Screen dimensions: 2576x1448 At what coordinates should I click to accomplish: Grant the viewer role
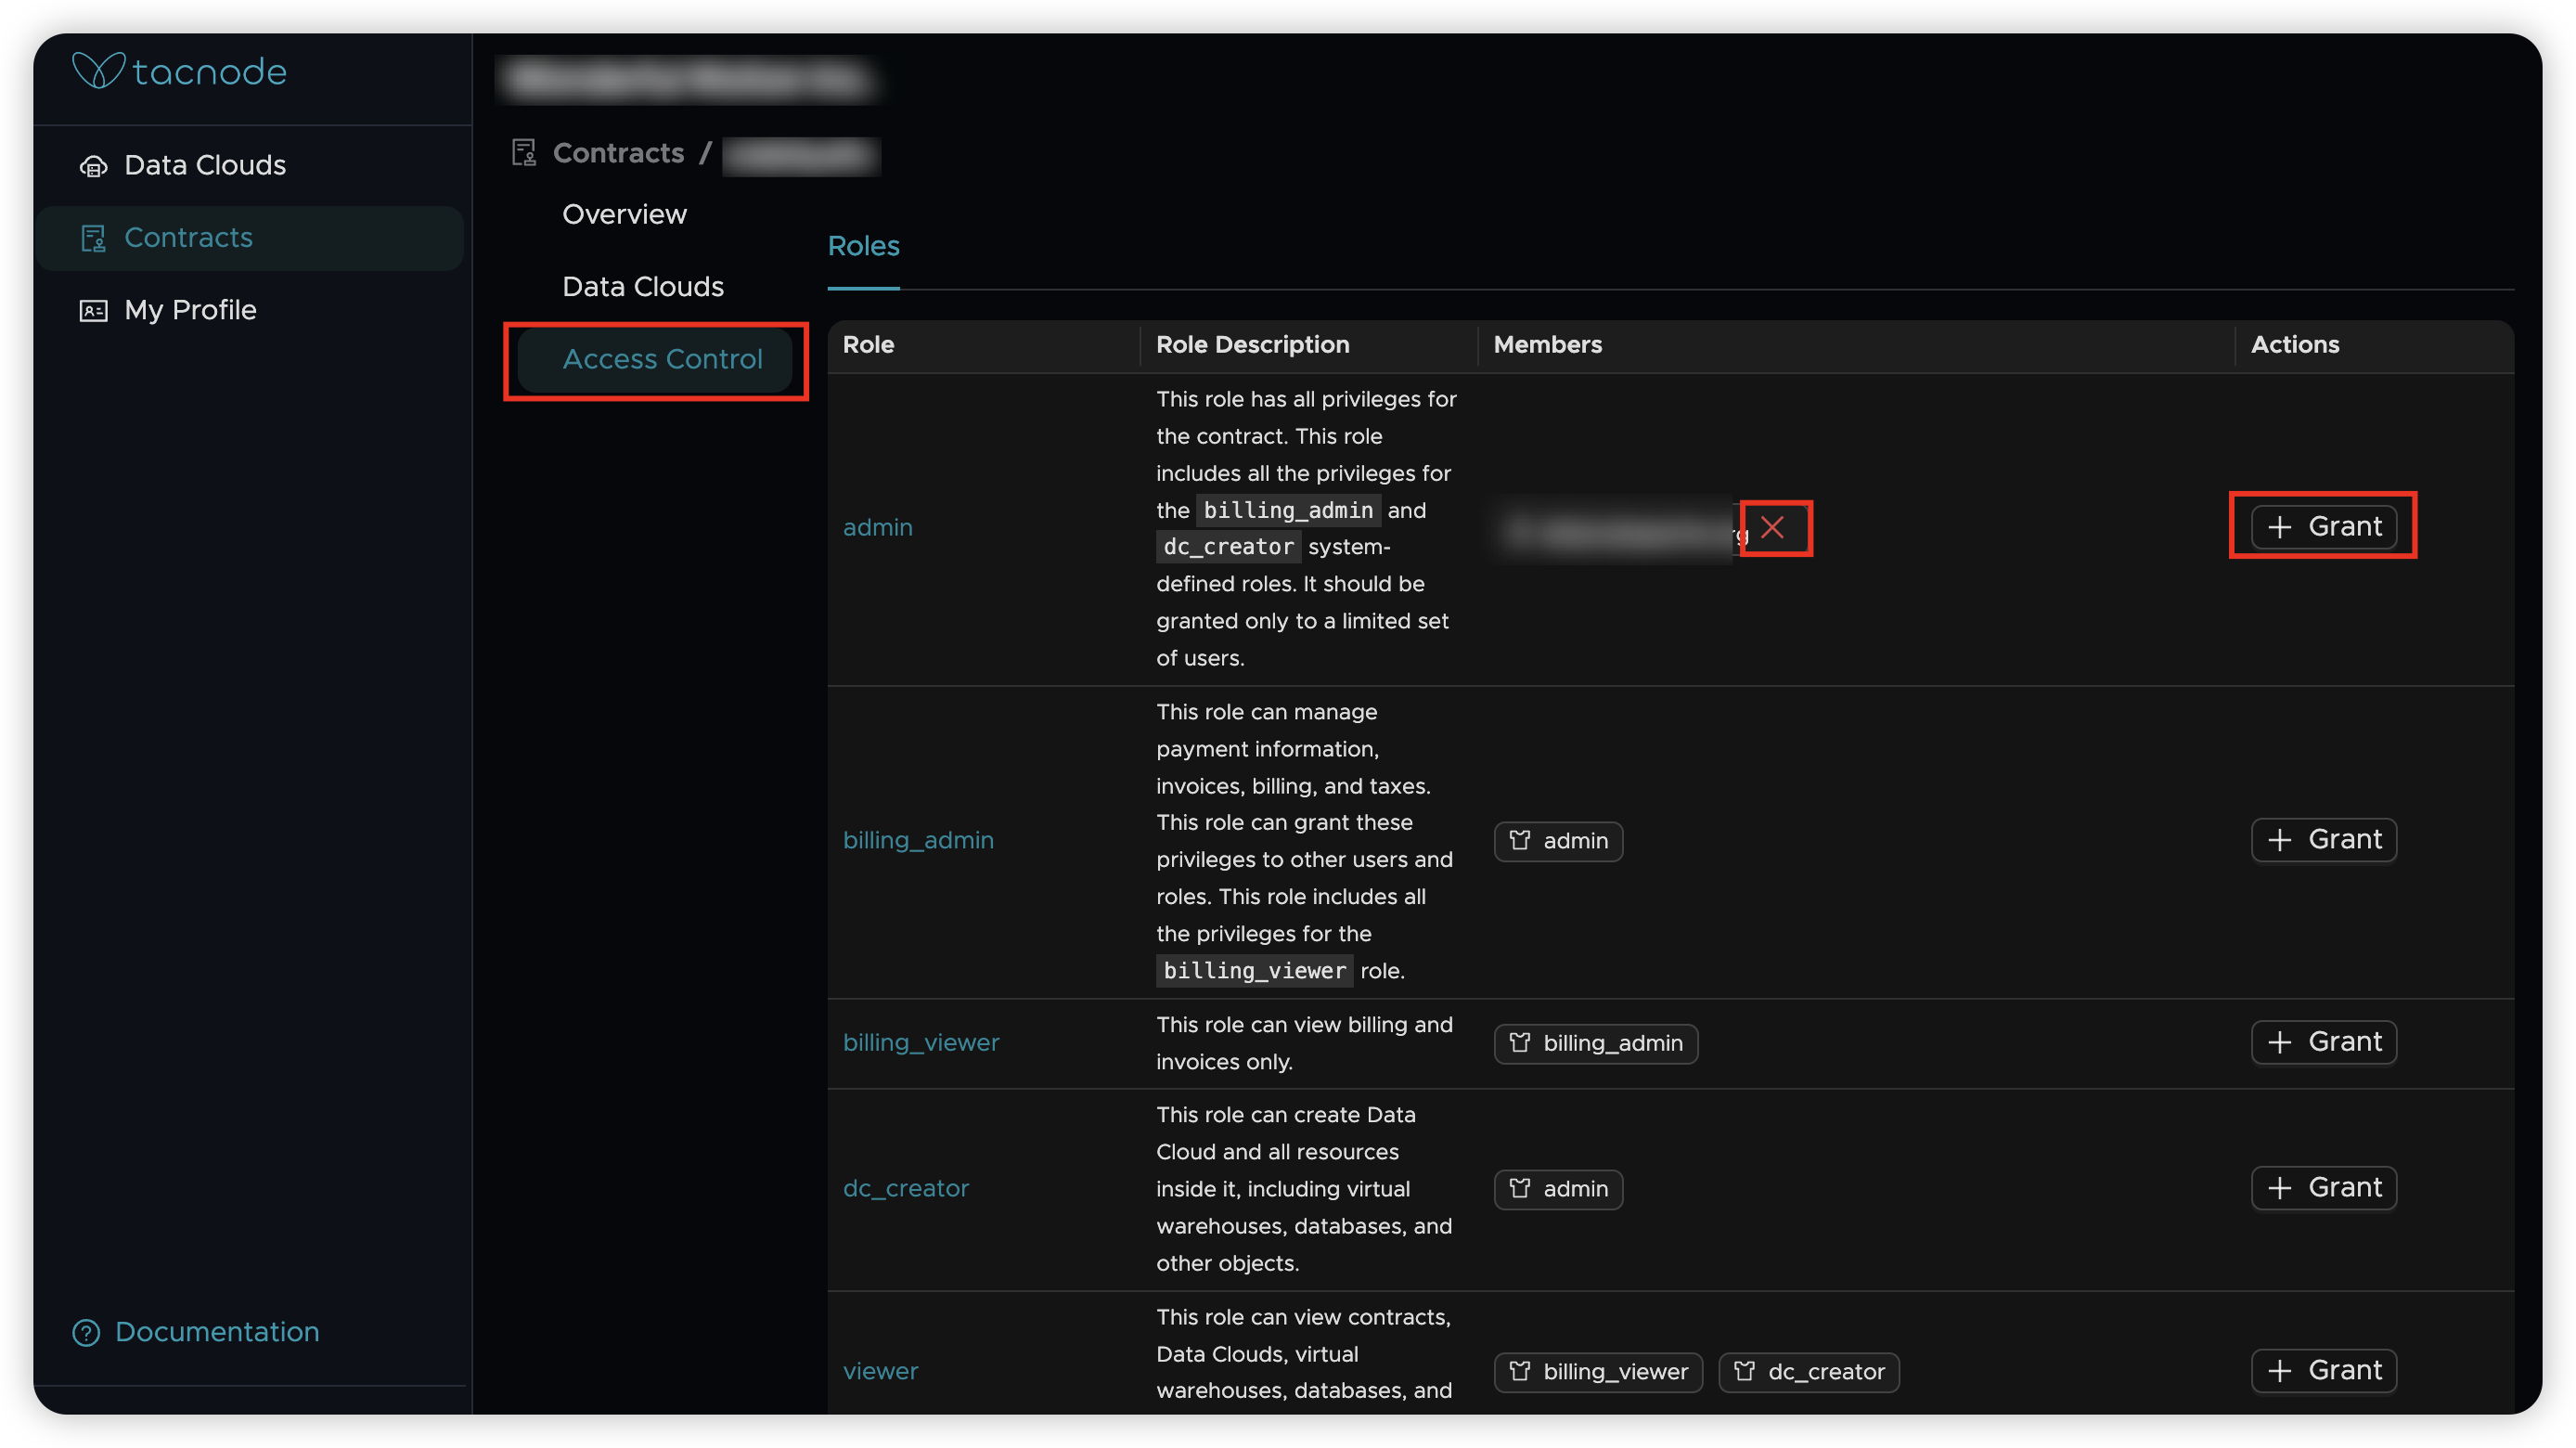pos(2324,1370)
